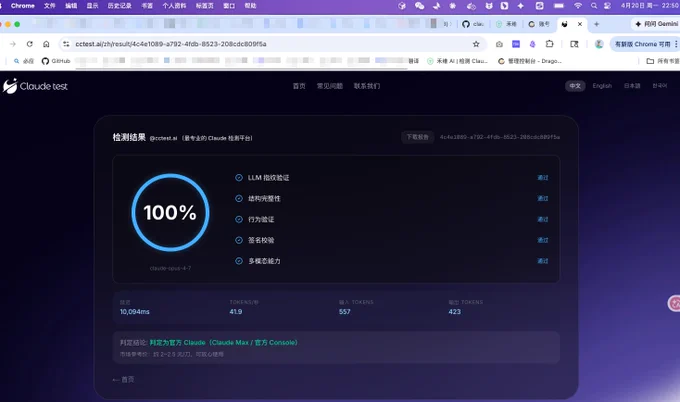Switch language to English
This screenshot has width=680, height=402.
602,86
